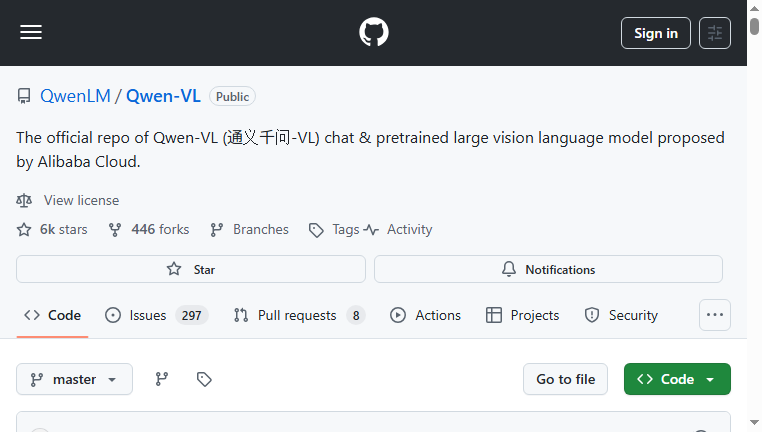Open the Projects tab

[522, 315]
